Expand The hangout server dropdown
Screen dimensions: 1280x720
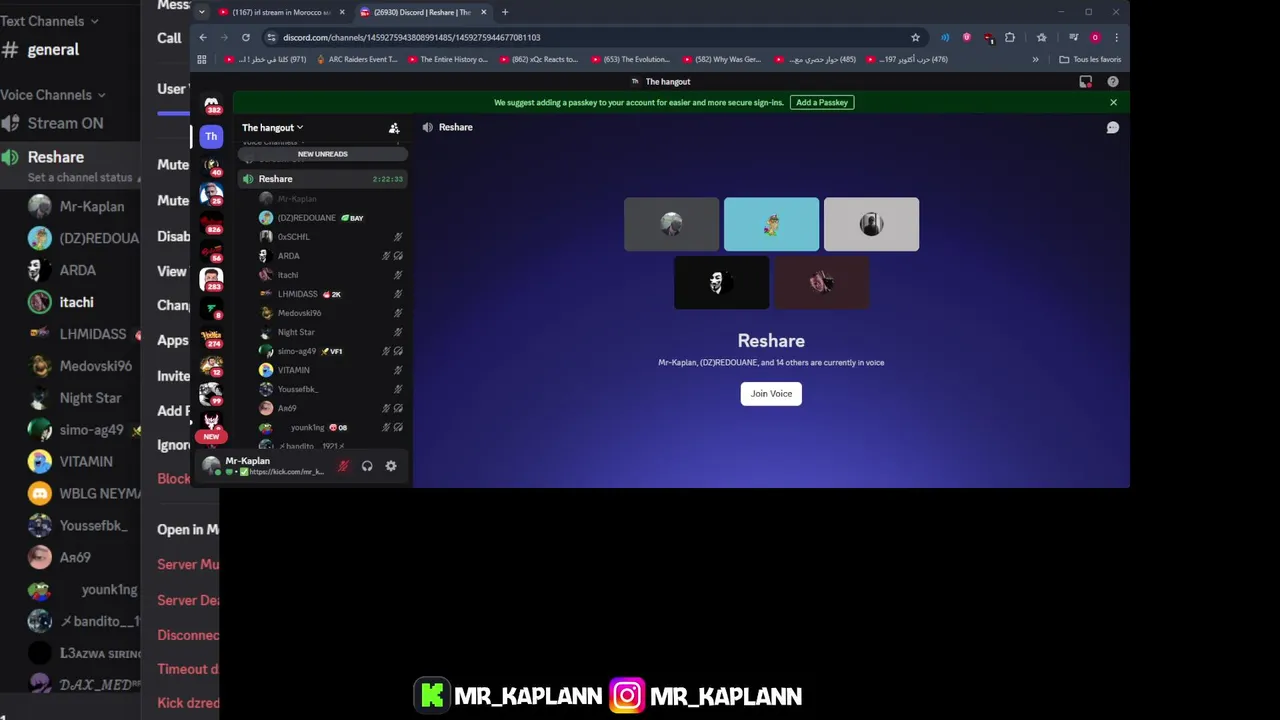(x=272, y=128)
